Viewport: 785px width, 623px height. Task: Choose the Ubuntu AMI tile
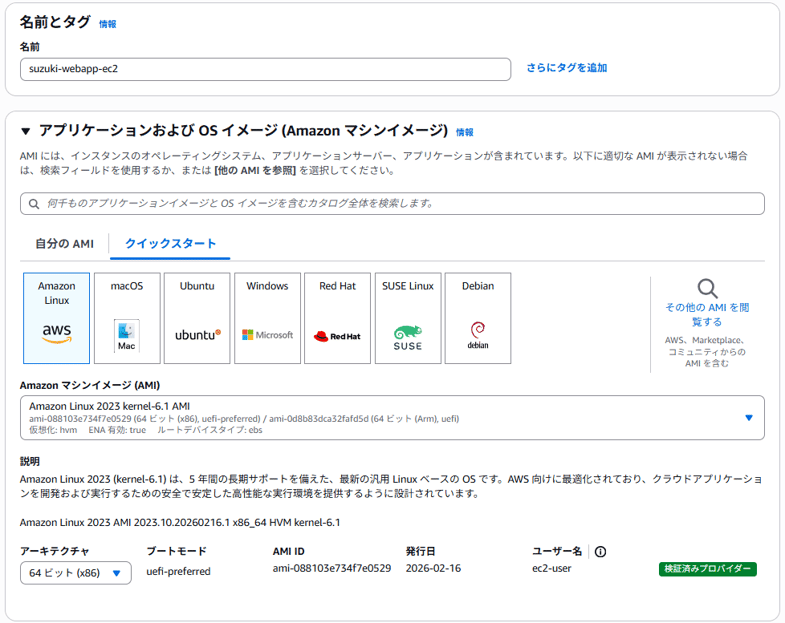pyautogui.click(x=197, y=318)
